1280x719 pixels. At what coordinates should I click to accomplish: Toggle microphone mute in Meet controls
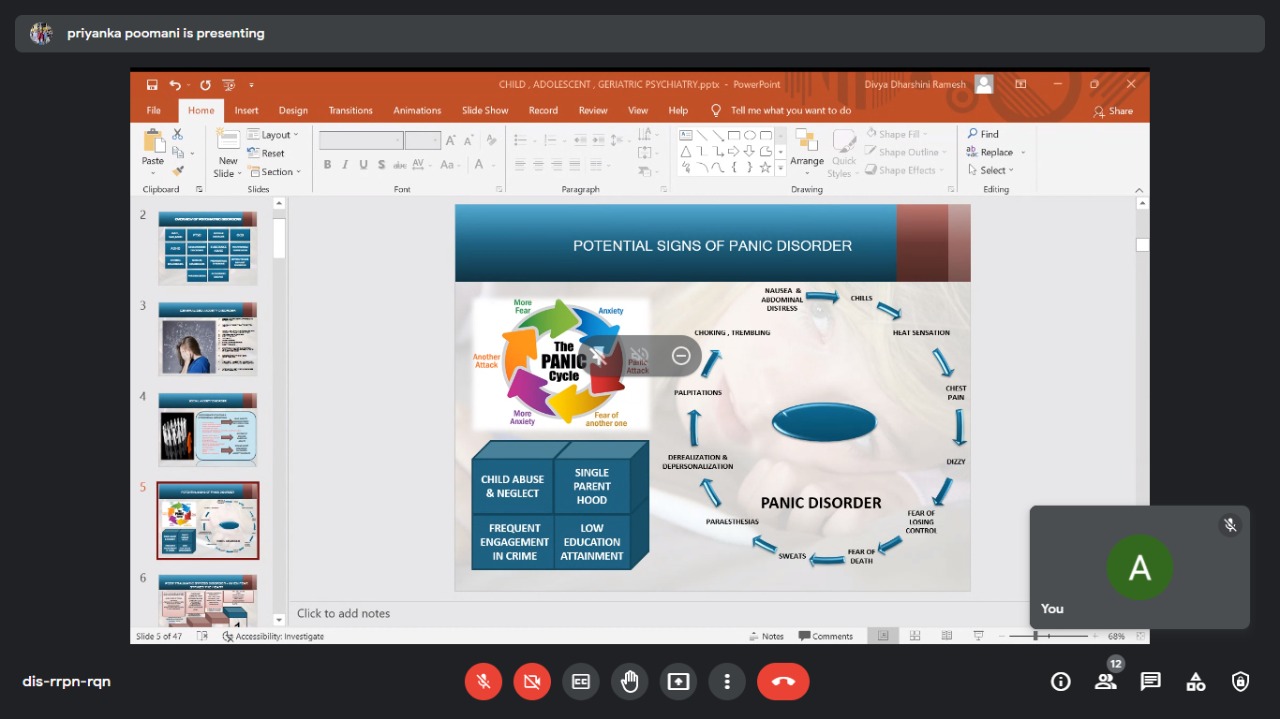click(x=483, y=681)
